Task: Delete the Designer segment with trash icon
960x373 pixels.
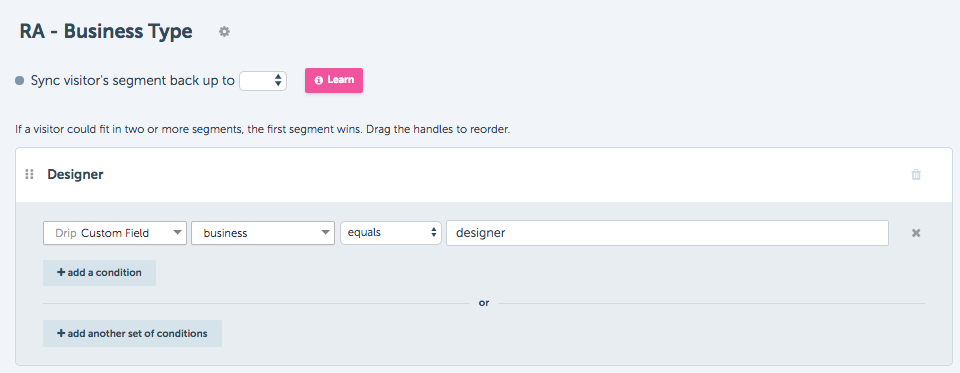Action: point(916,175)
